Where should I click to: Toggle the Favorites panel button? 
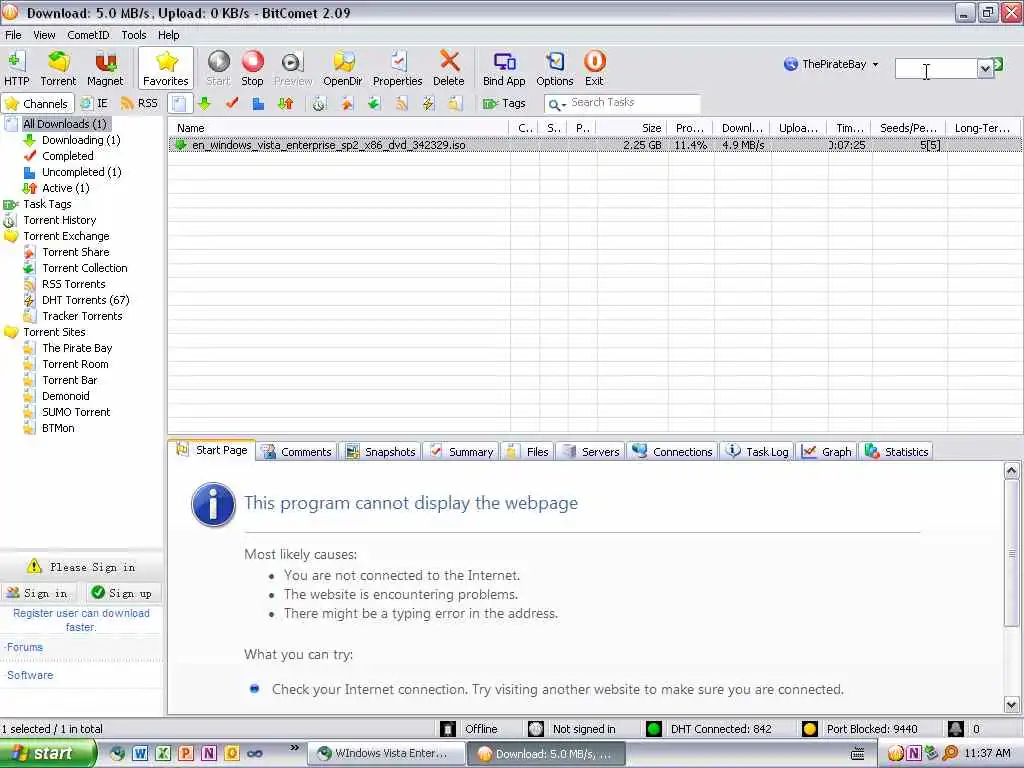pos(166,68)
